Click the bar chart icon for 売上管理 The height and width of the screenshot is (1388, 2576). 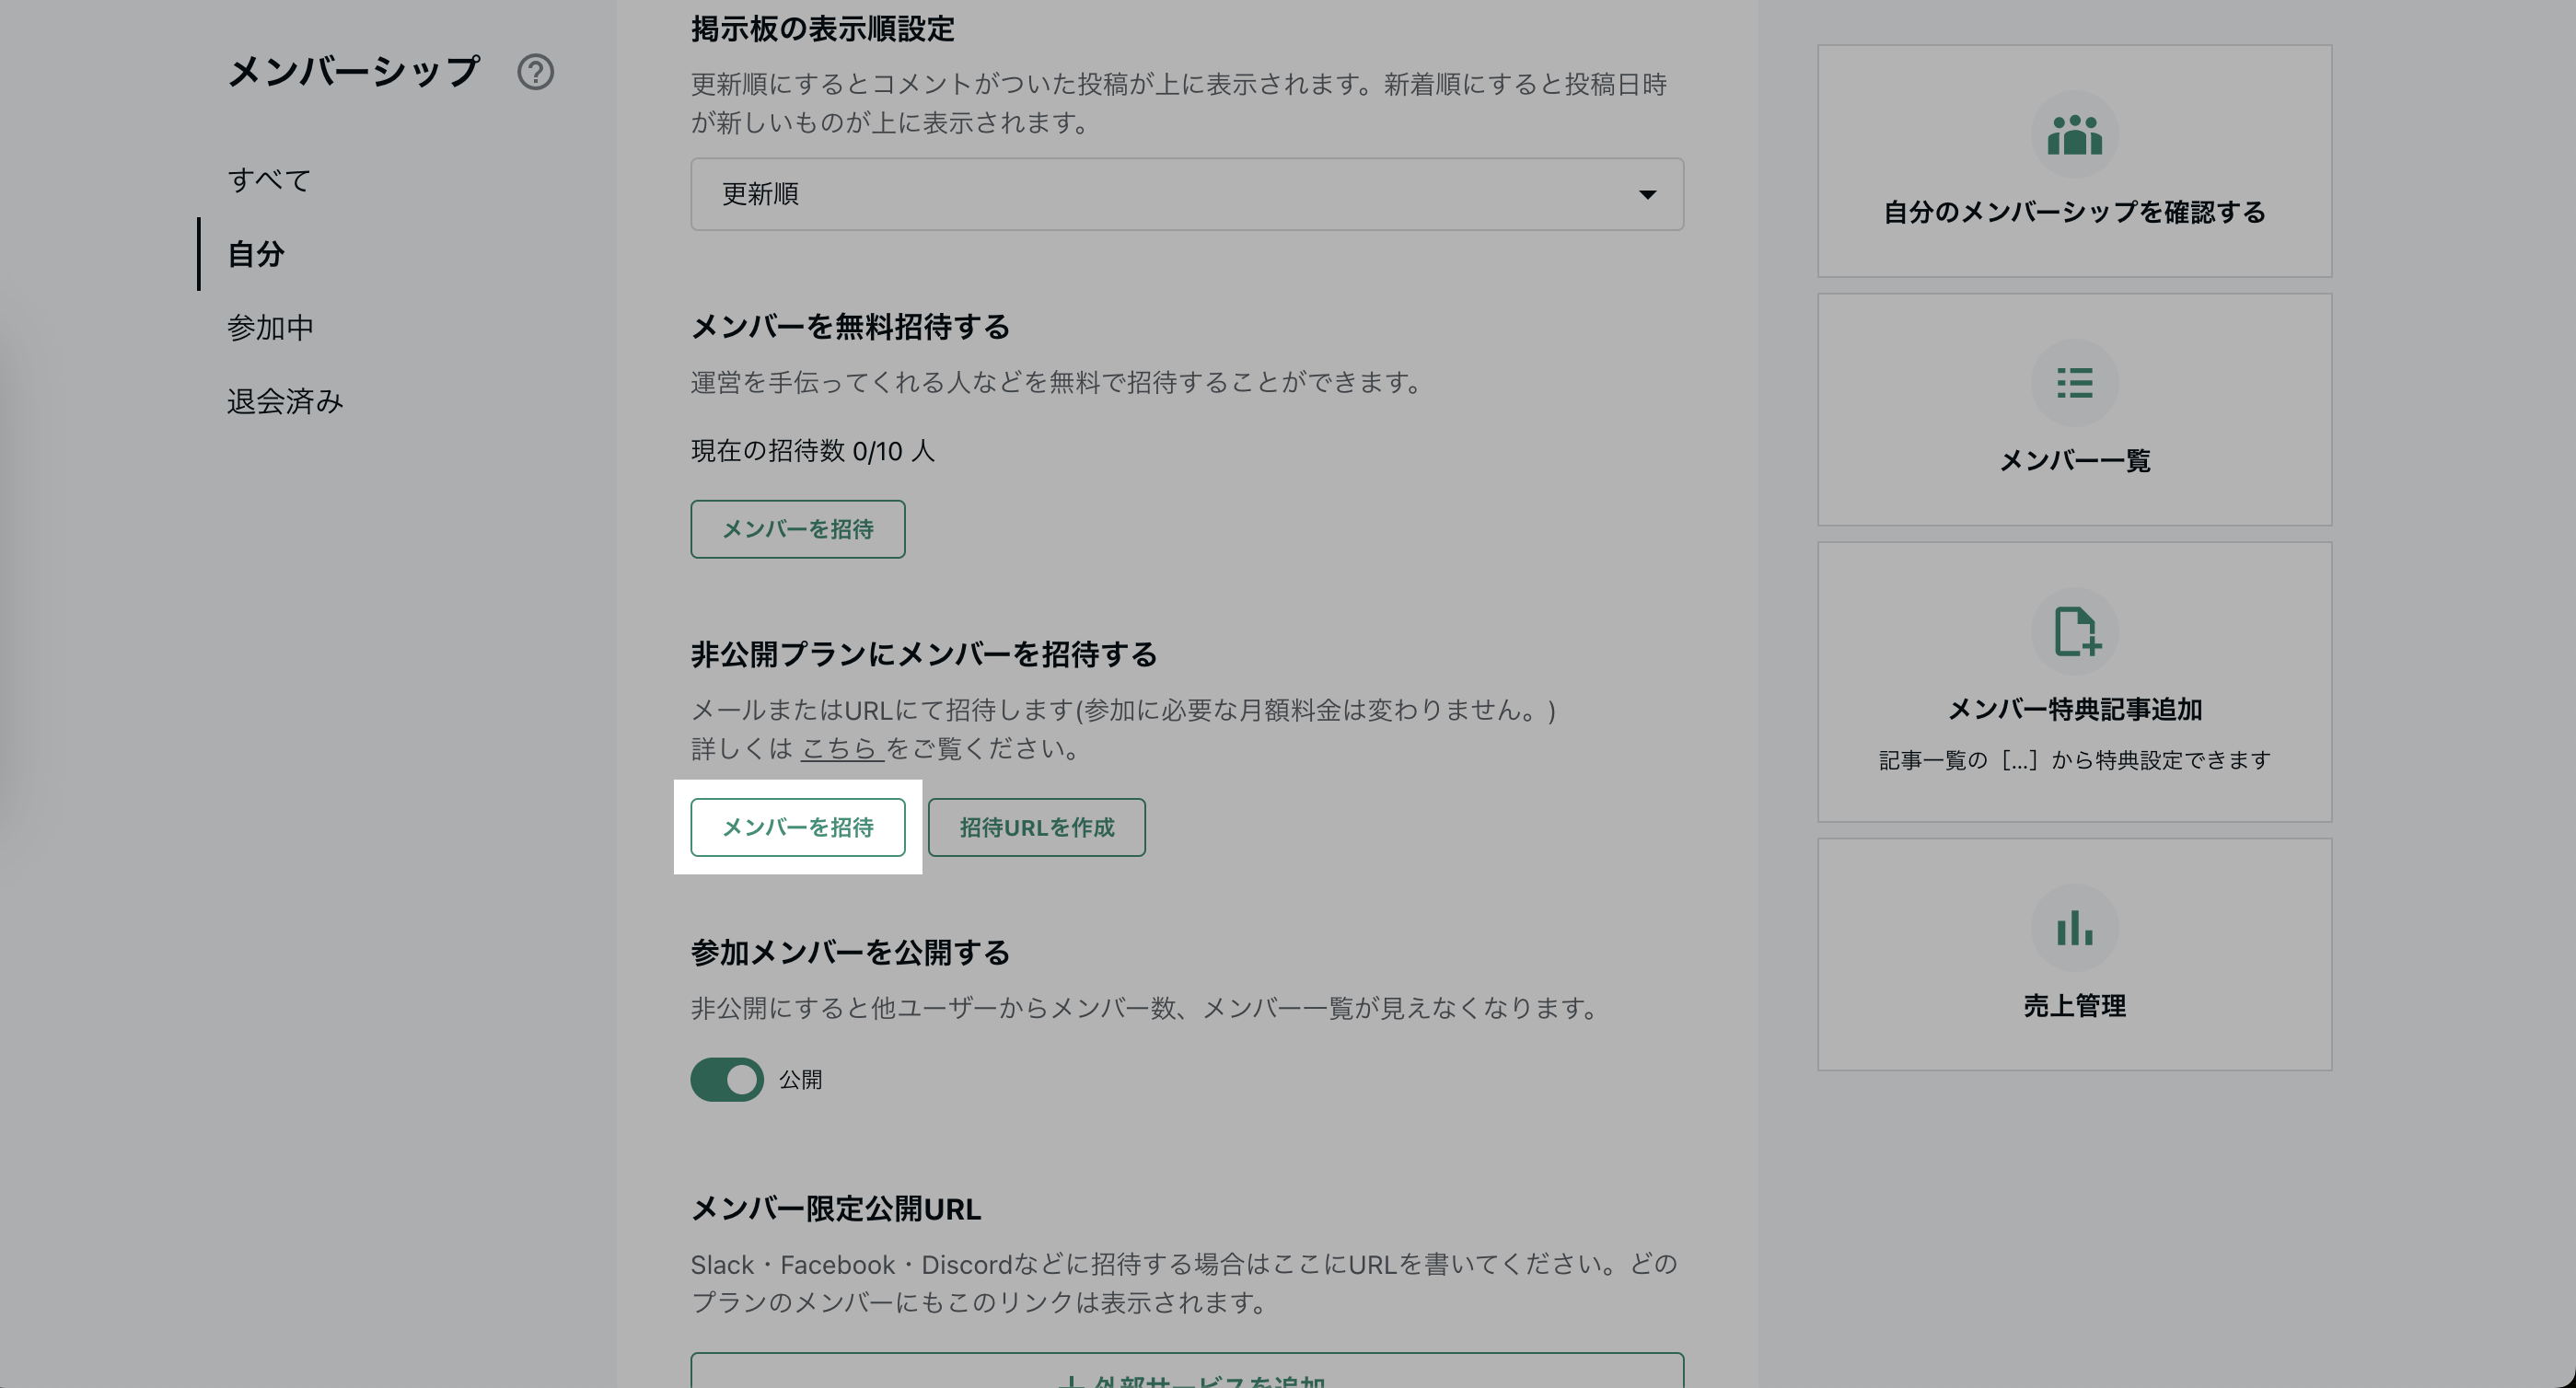(x=2074, y=928)
